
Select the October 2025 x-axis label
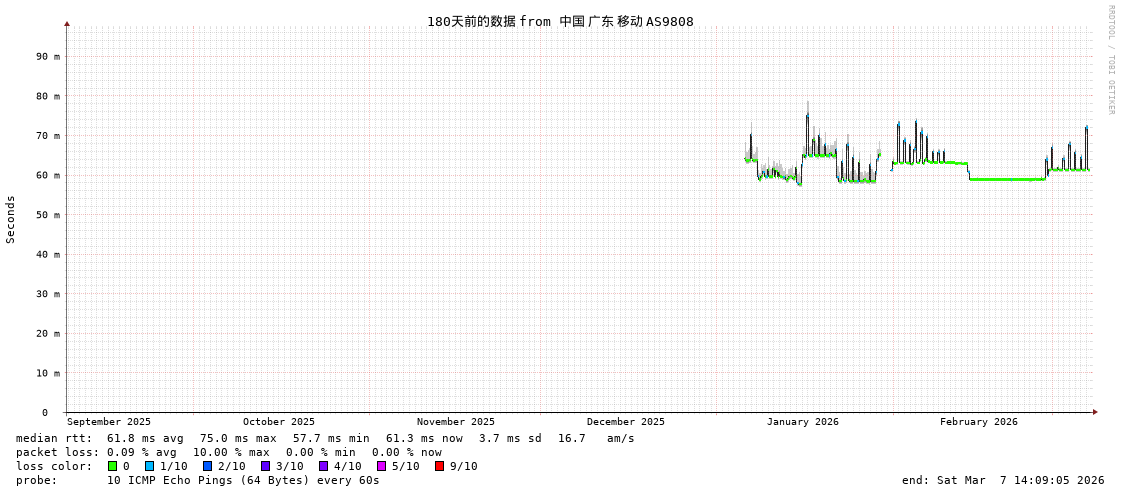coord(278,422)
